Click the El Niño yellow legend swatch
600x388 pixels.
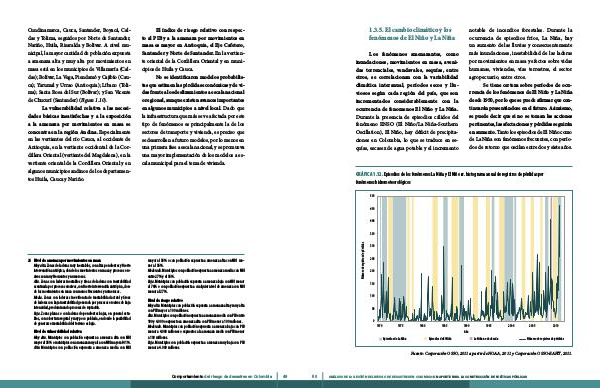(426, 339)
